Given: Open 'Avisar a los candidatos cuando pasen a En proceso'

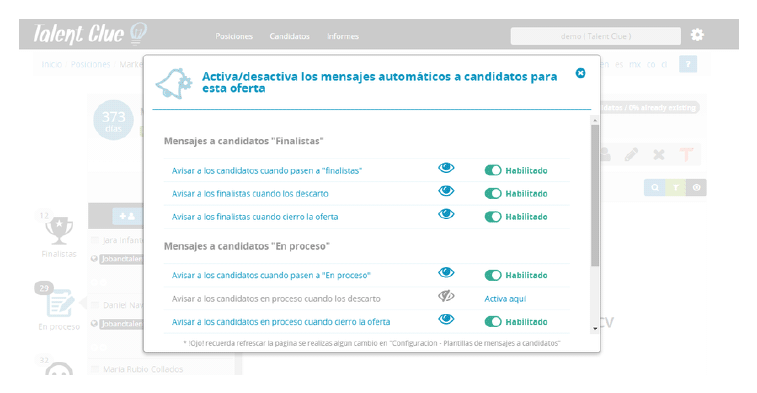Looking at the screenshot, I should pyautogui.click(x=271, y=275).
